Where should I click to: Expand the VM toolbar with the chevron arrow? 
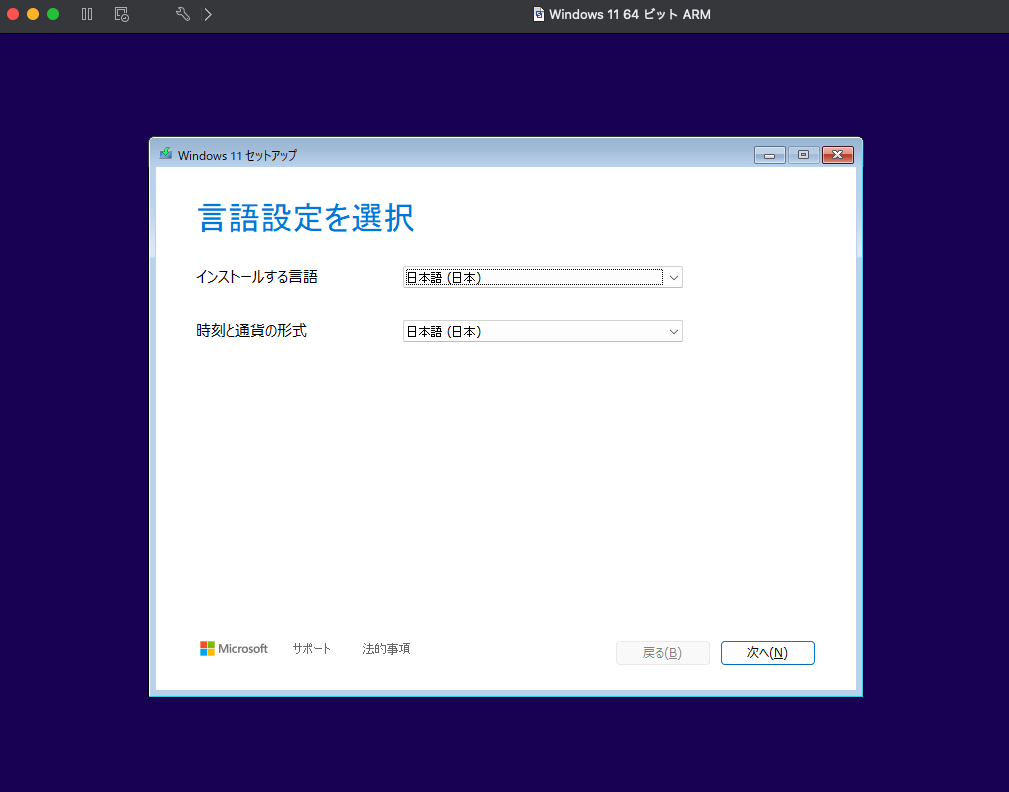pyautogui.click(x=207, y=14)
